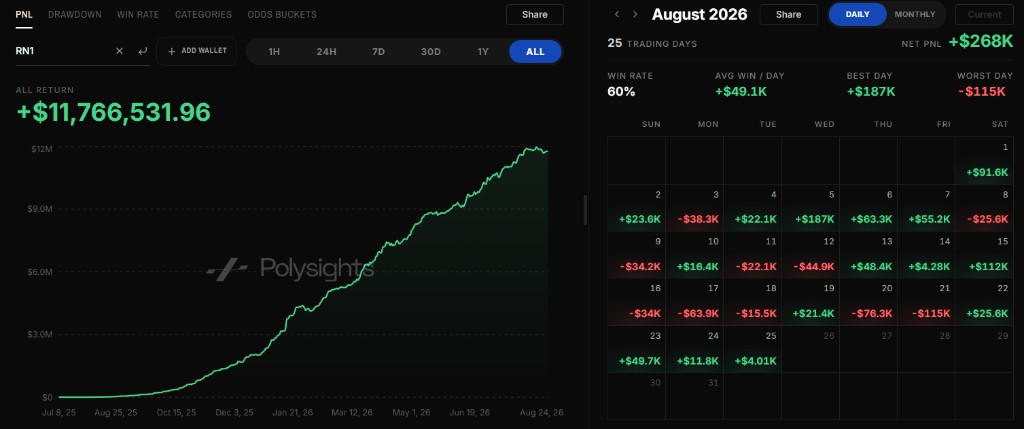Click the Worst Day value -$115K

pyautogui.click(x=982, y=92)
